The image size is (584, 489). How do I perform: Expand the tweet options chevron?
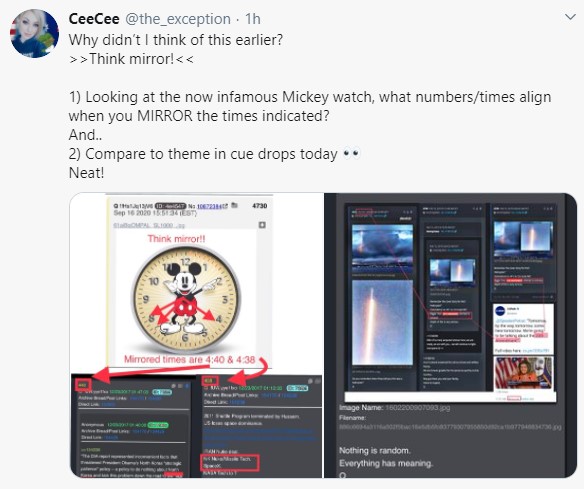570,17
